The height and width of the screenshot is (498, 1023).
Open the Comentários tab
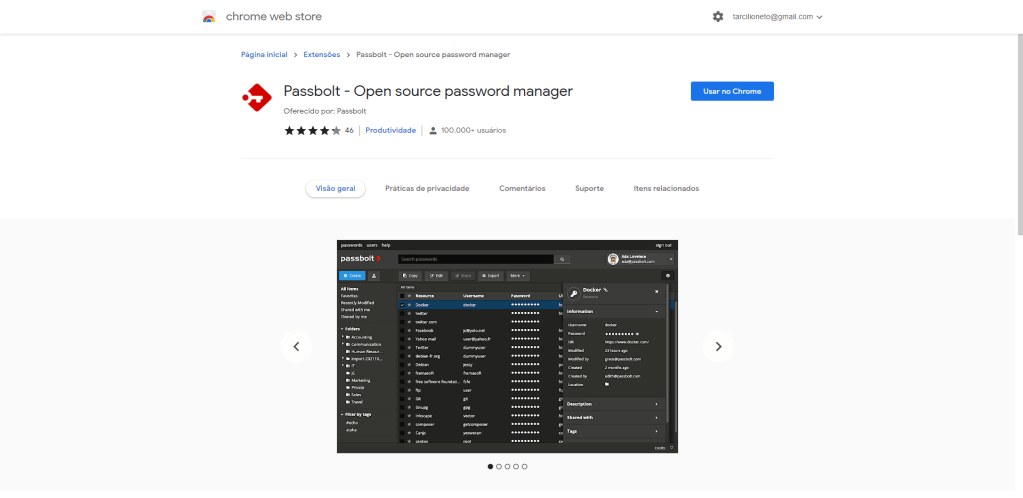pyautogui.click(x=522, y=188)
